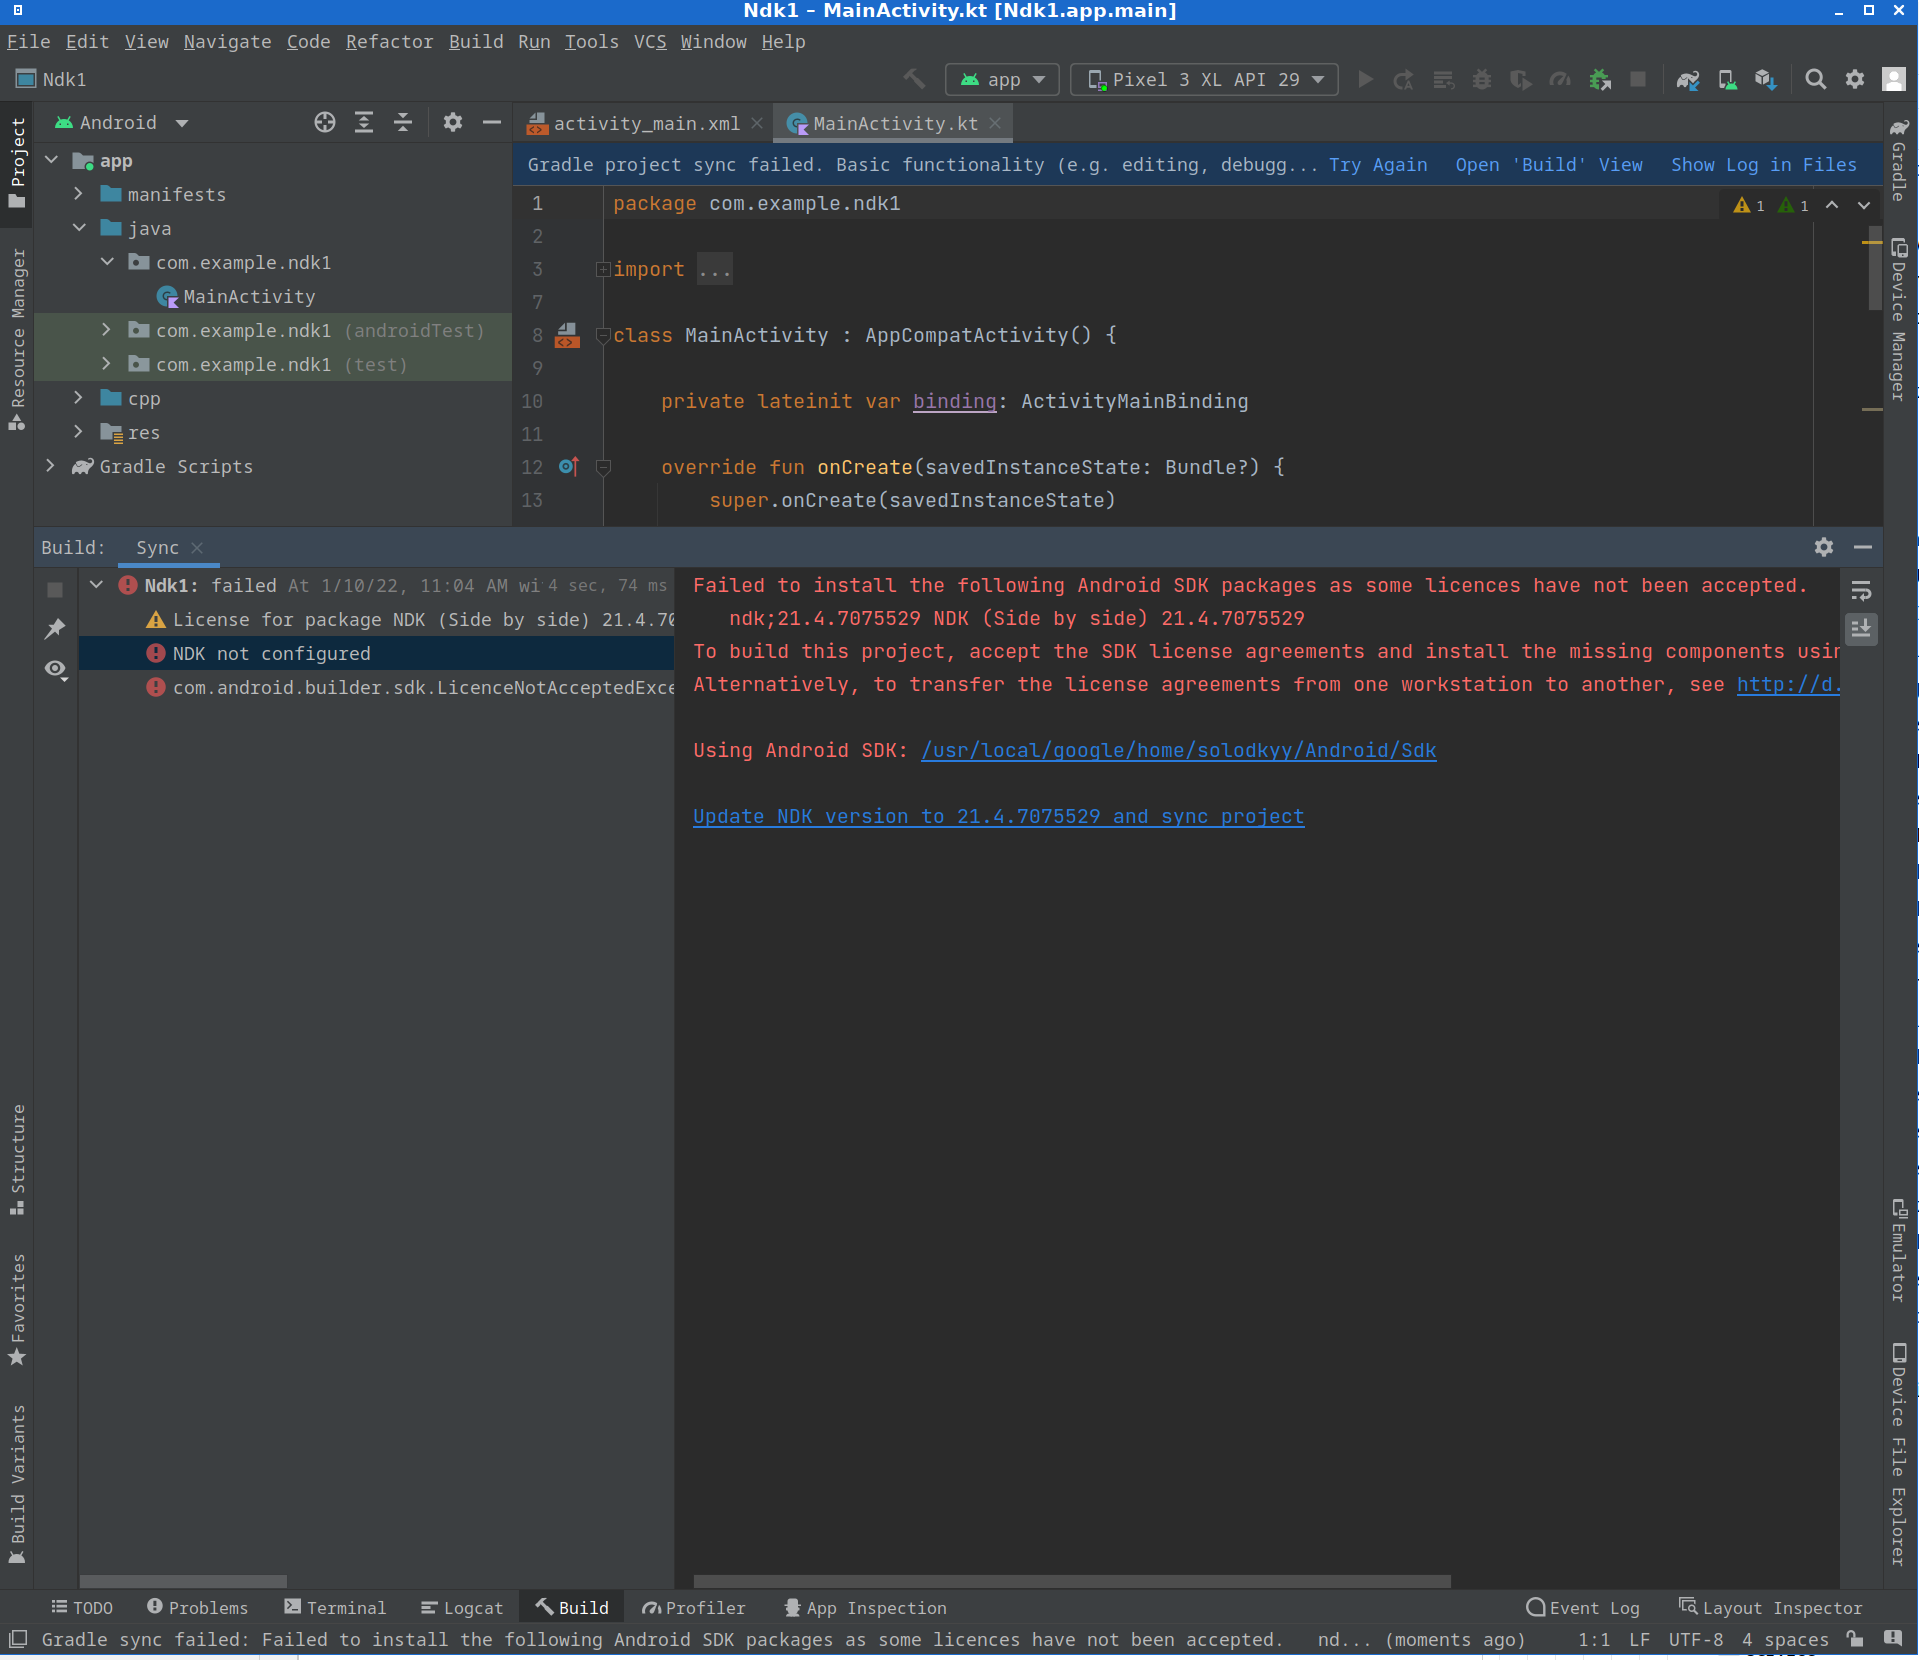The image size is (1919, 1660).
Task: Open the SDK Manager icon in toolbar
Action: [1766, 80]
